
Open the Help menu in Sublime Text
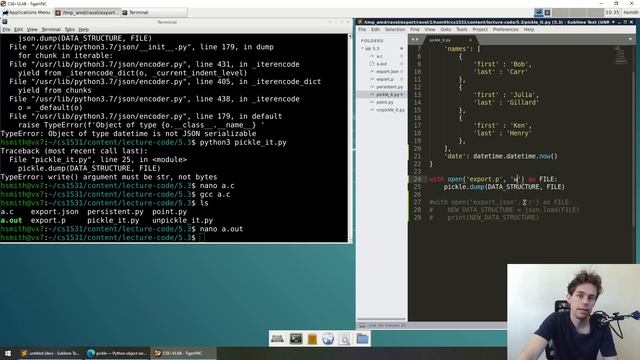(x=529, y=29)
